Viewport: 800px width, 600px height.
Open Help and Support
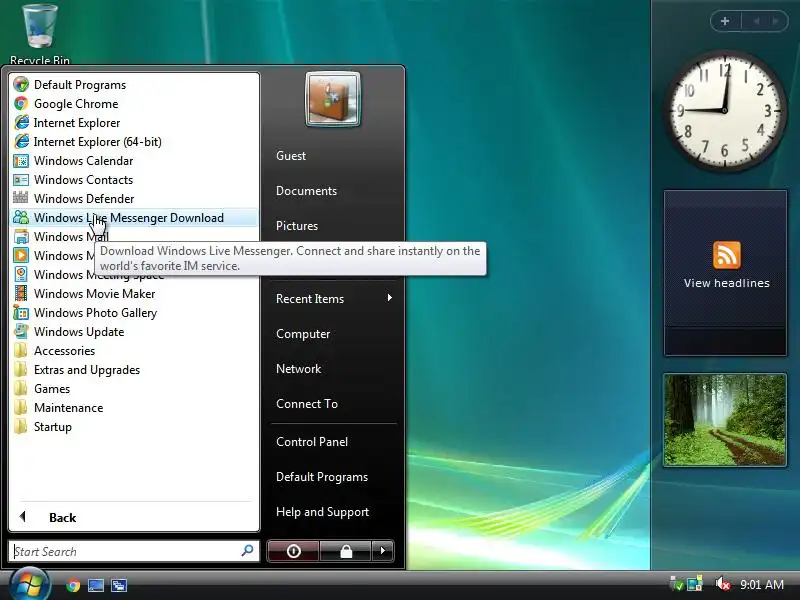click(x=322, y=512)
